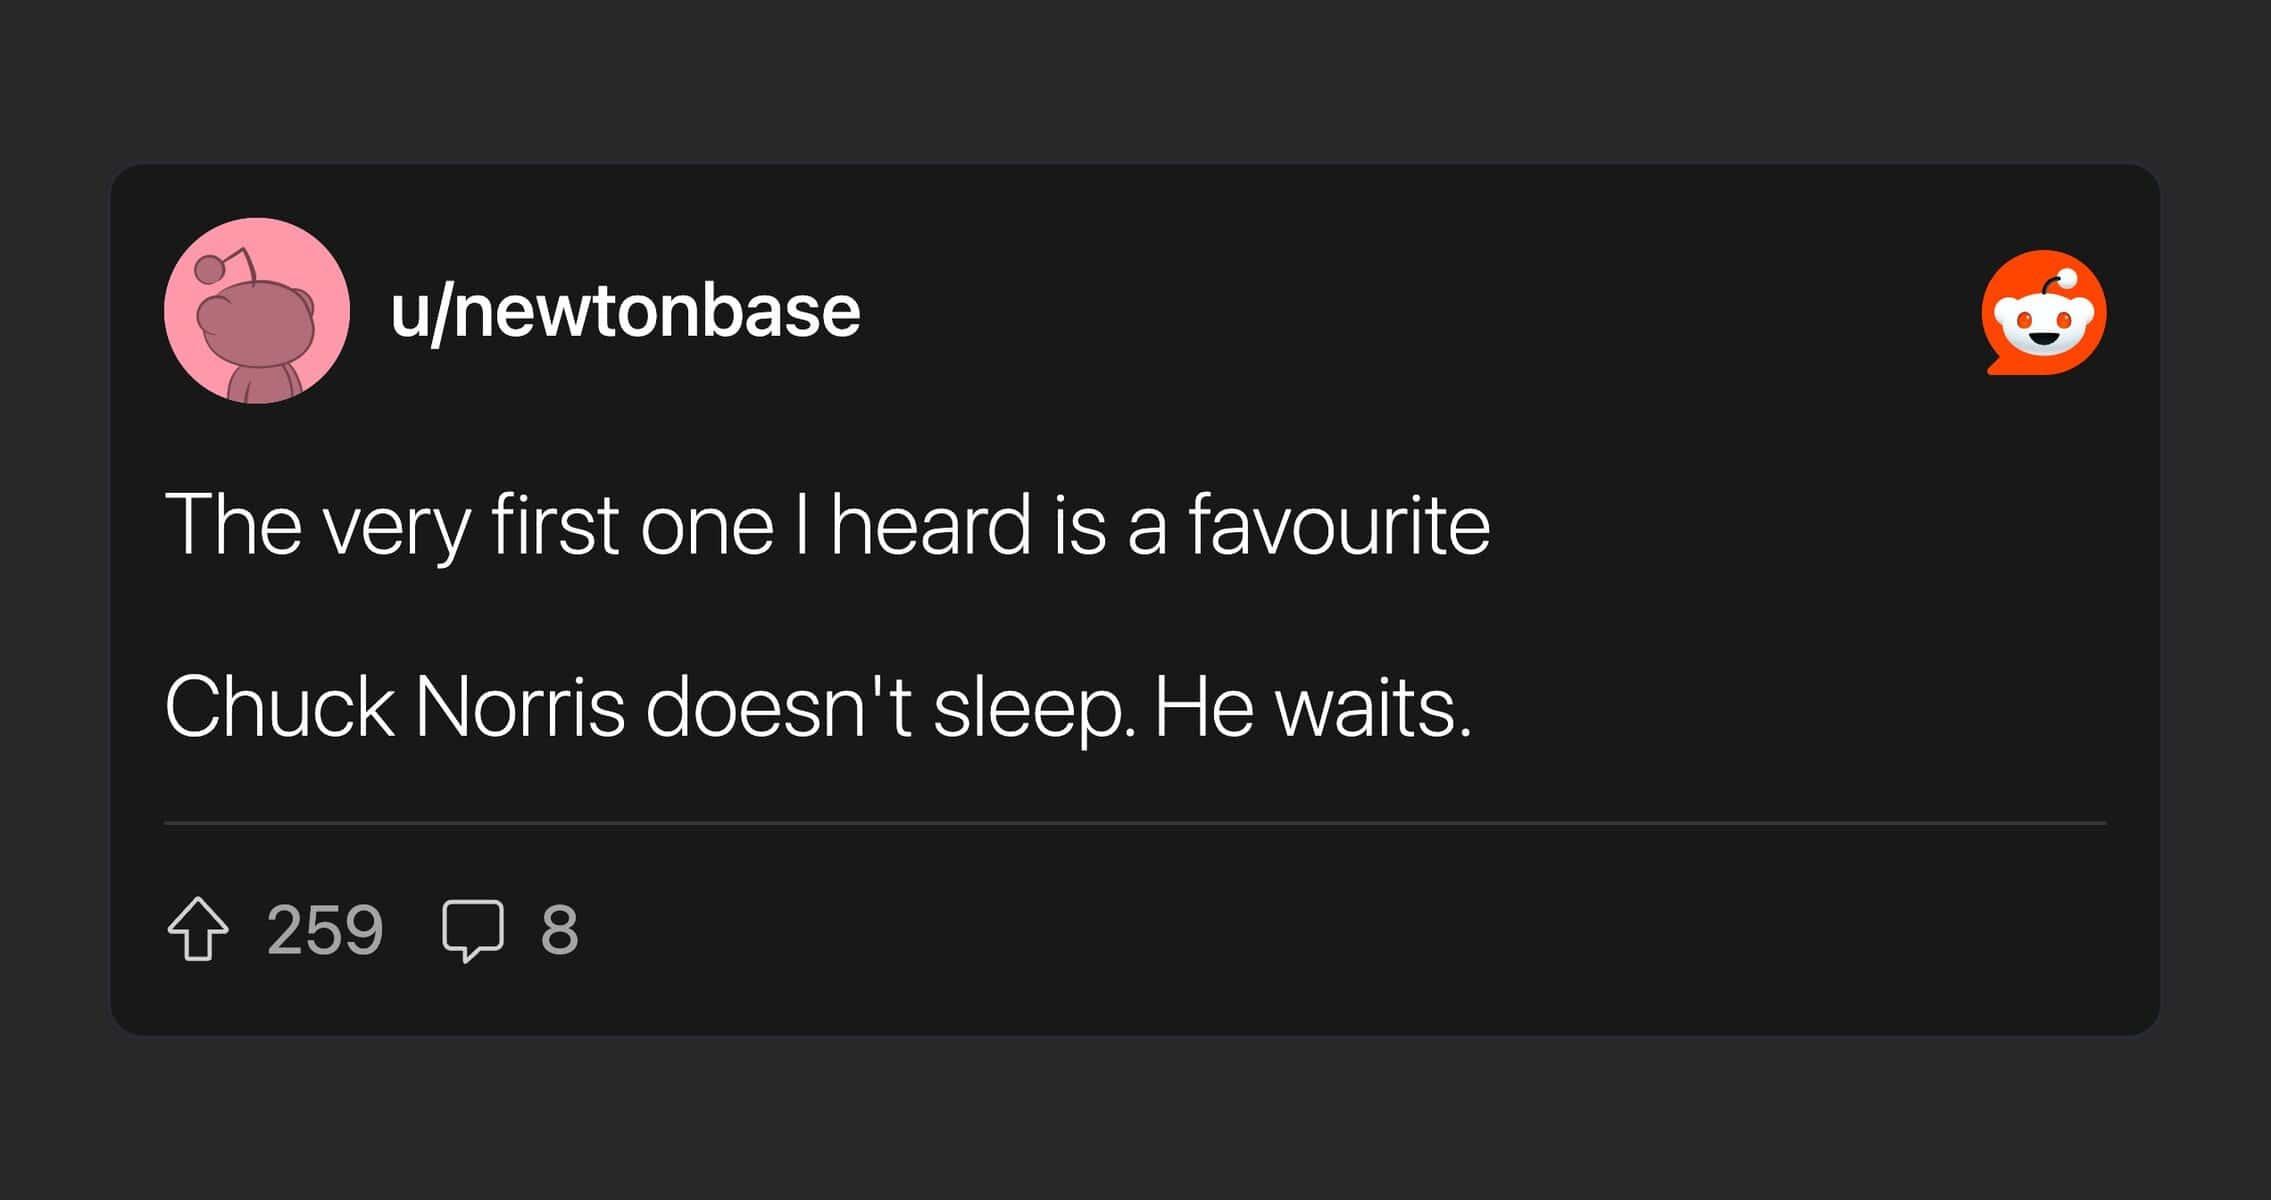Screen dimensions: 2271x1200
Task: Click the horizontal divider above the vote counts
Action: pyautogui.click(x=1135, y=823)
